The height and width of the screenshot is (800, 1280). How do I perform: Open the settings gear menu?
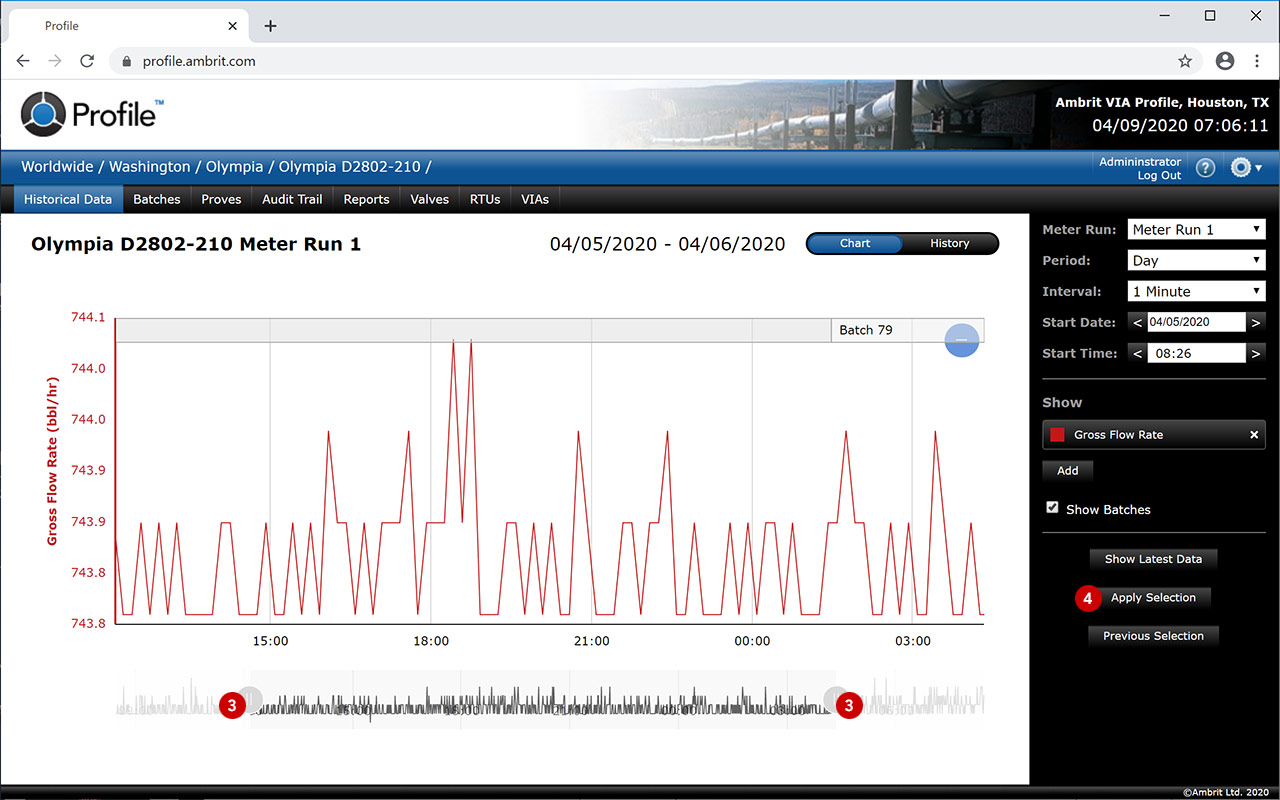pyautogui.click(x=1245, y=168)
